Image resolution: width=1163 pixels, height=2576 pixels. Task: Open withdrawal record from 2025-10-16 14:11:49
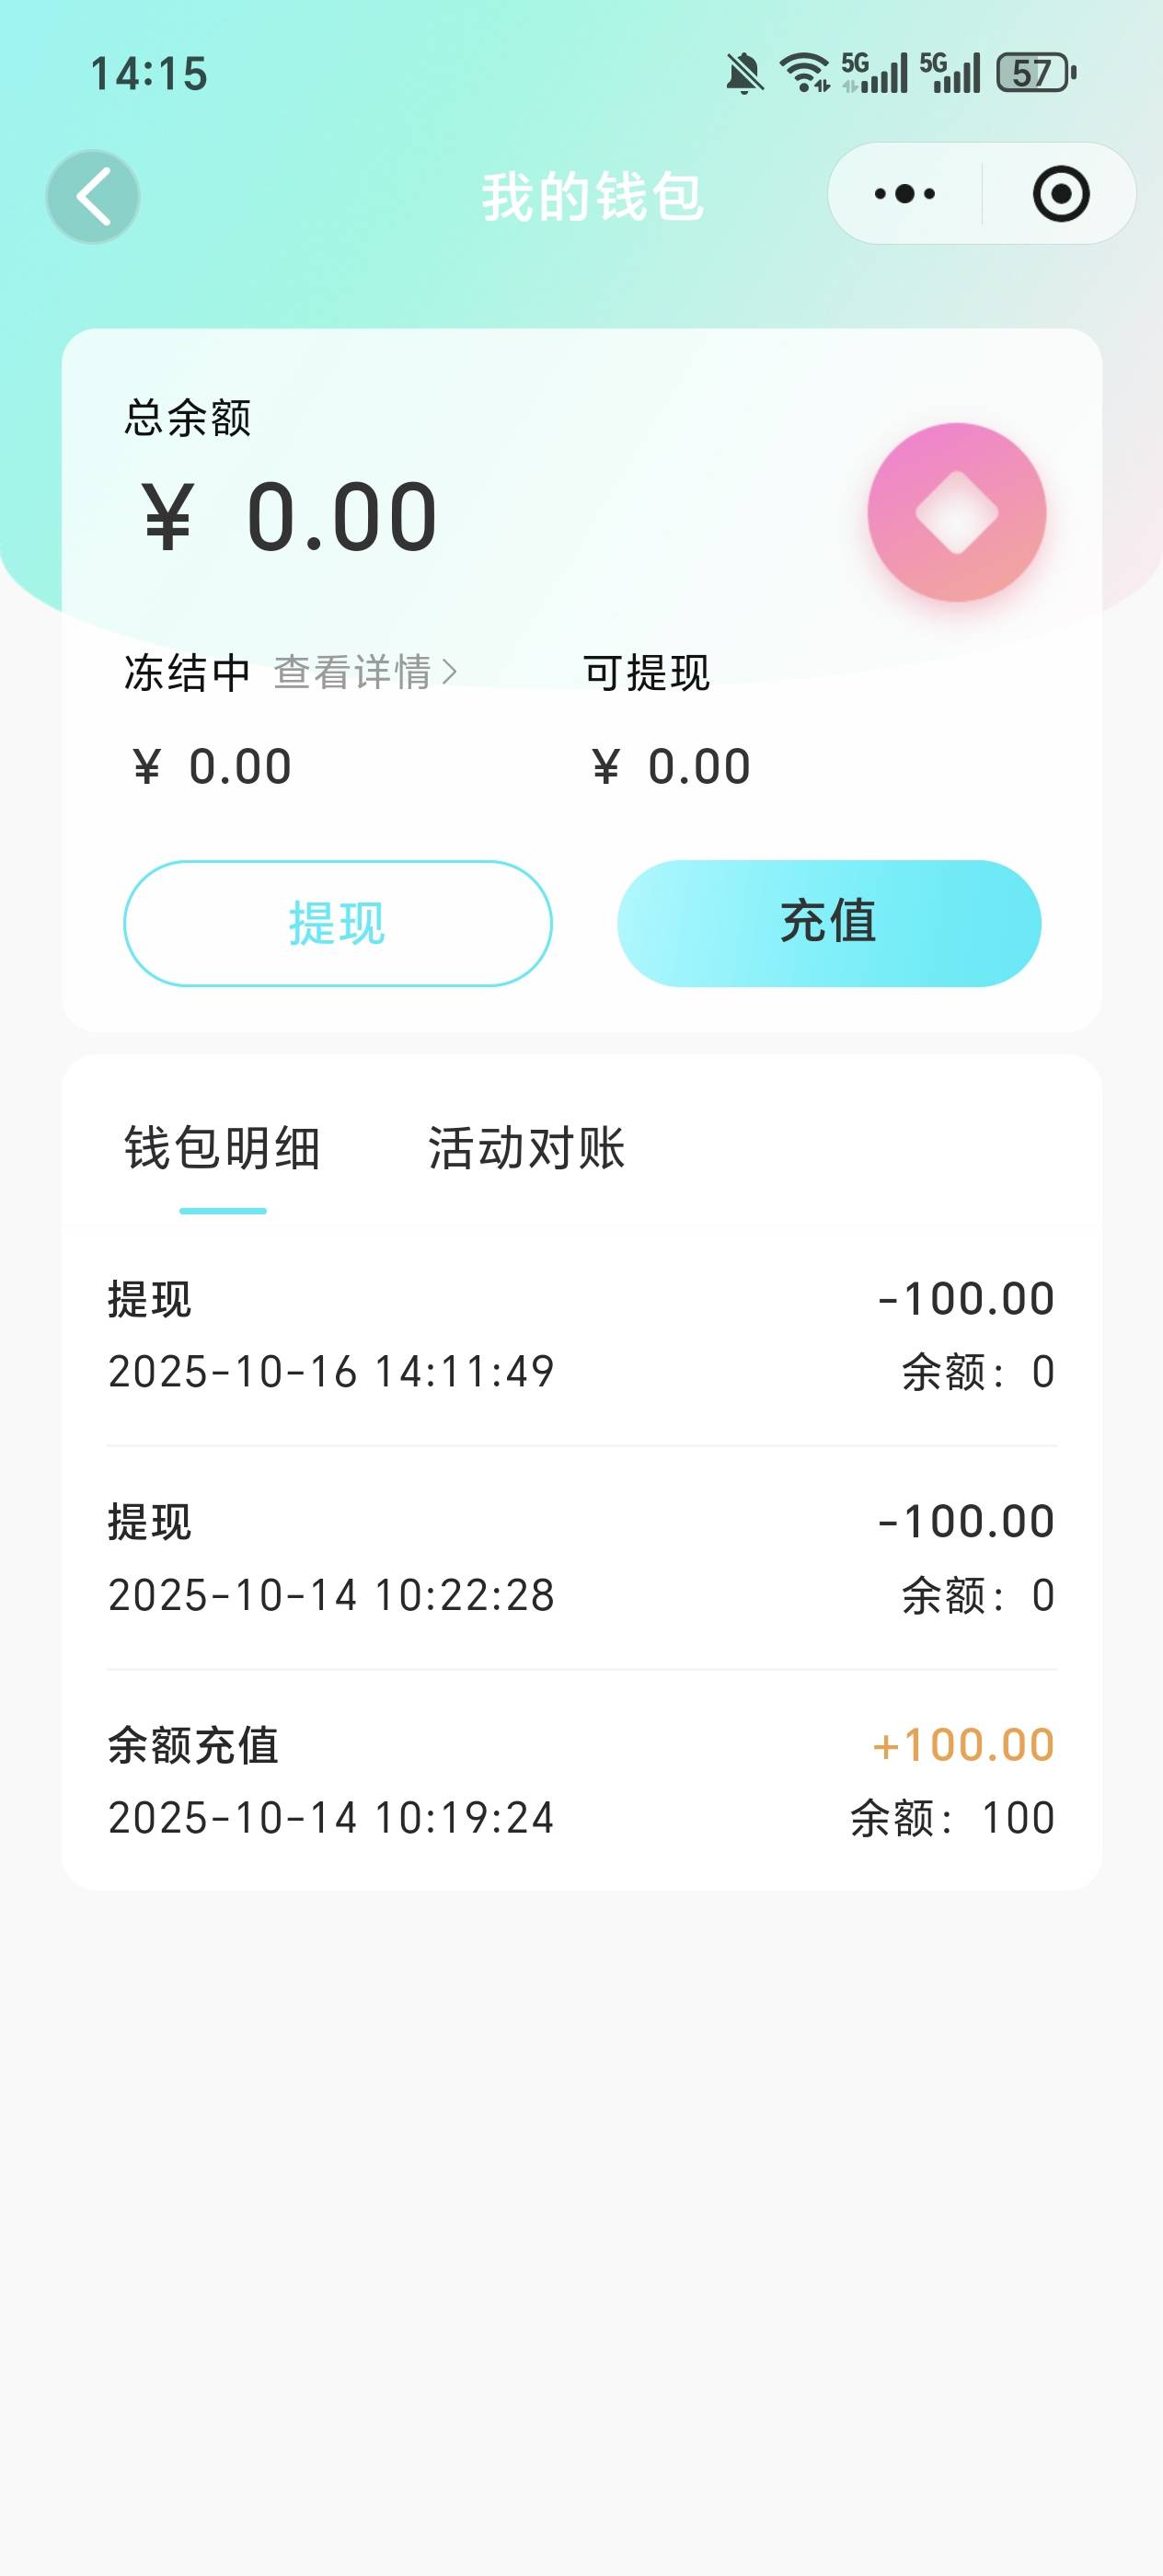(581, 1335)
